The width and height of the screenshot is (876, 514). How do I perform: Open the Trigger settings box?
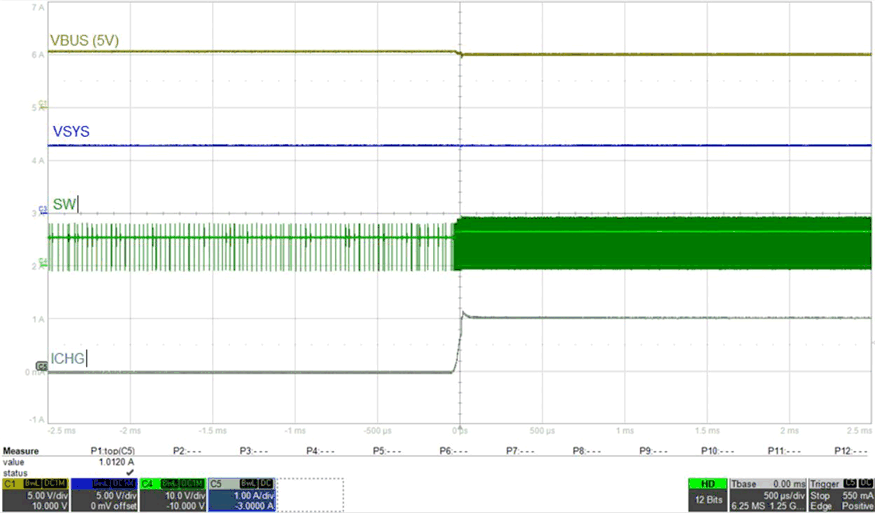point(841,494)
